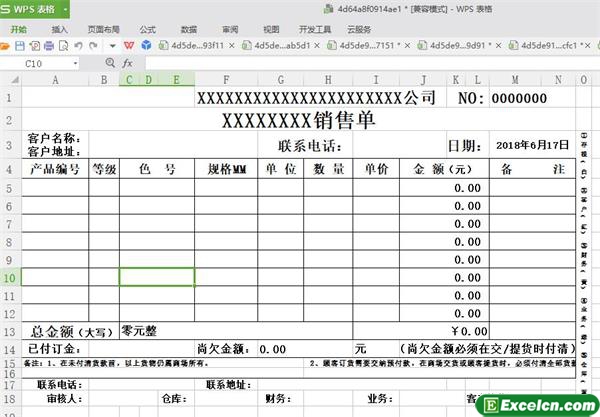The height and width of the screenshot is (417, 600).
Task: Click the select-all corner triangle
Action: pos(15,80)
